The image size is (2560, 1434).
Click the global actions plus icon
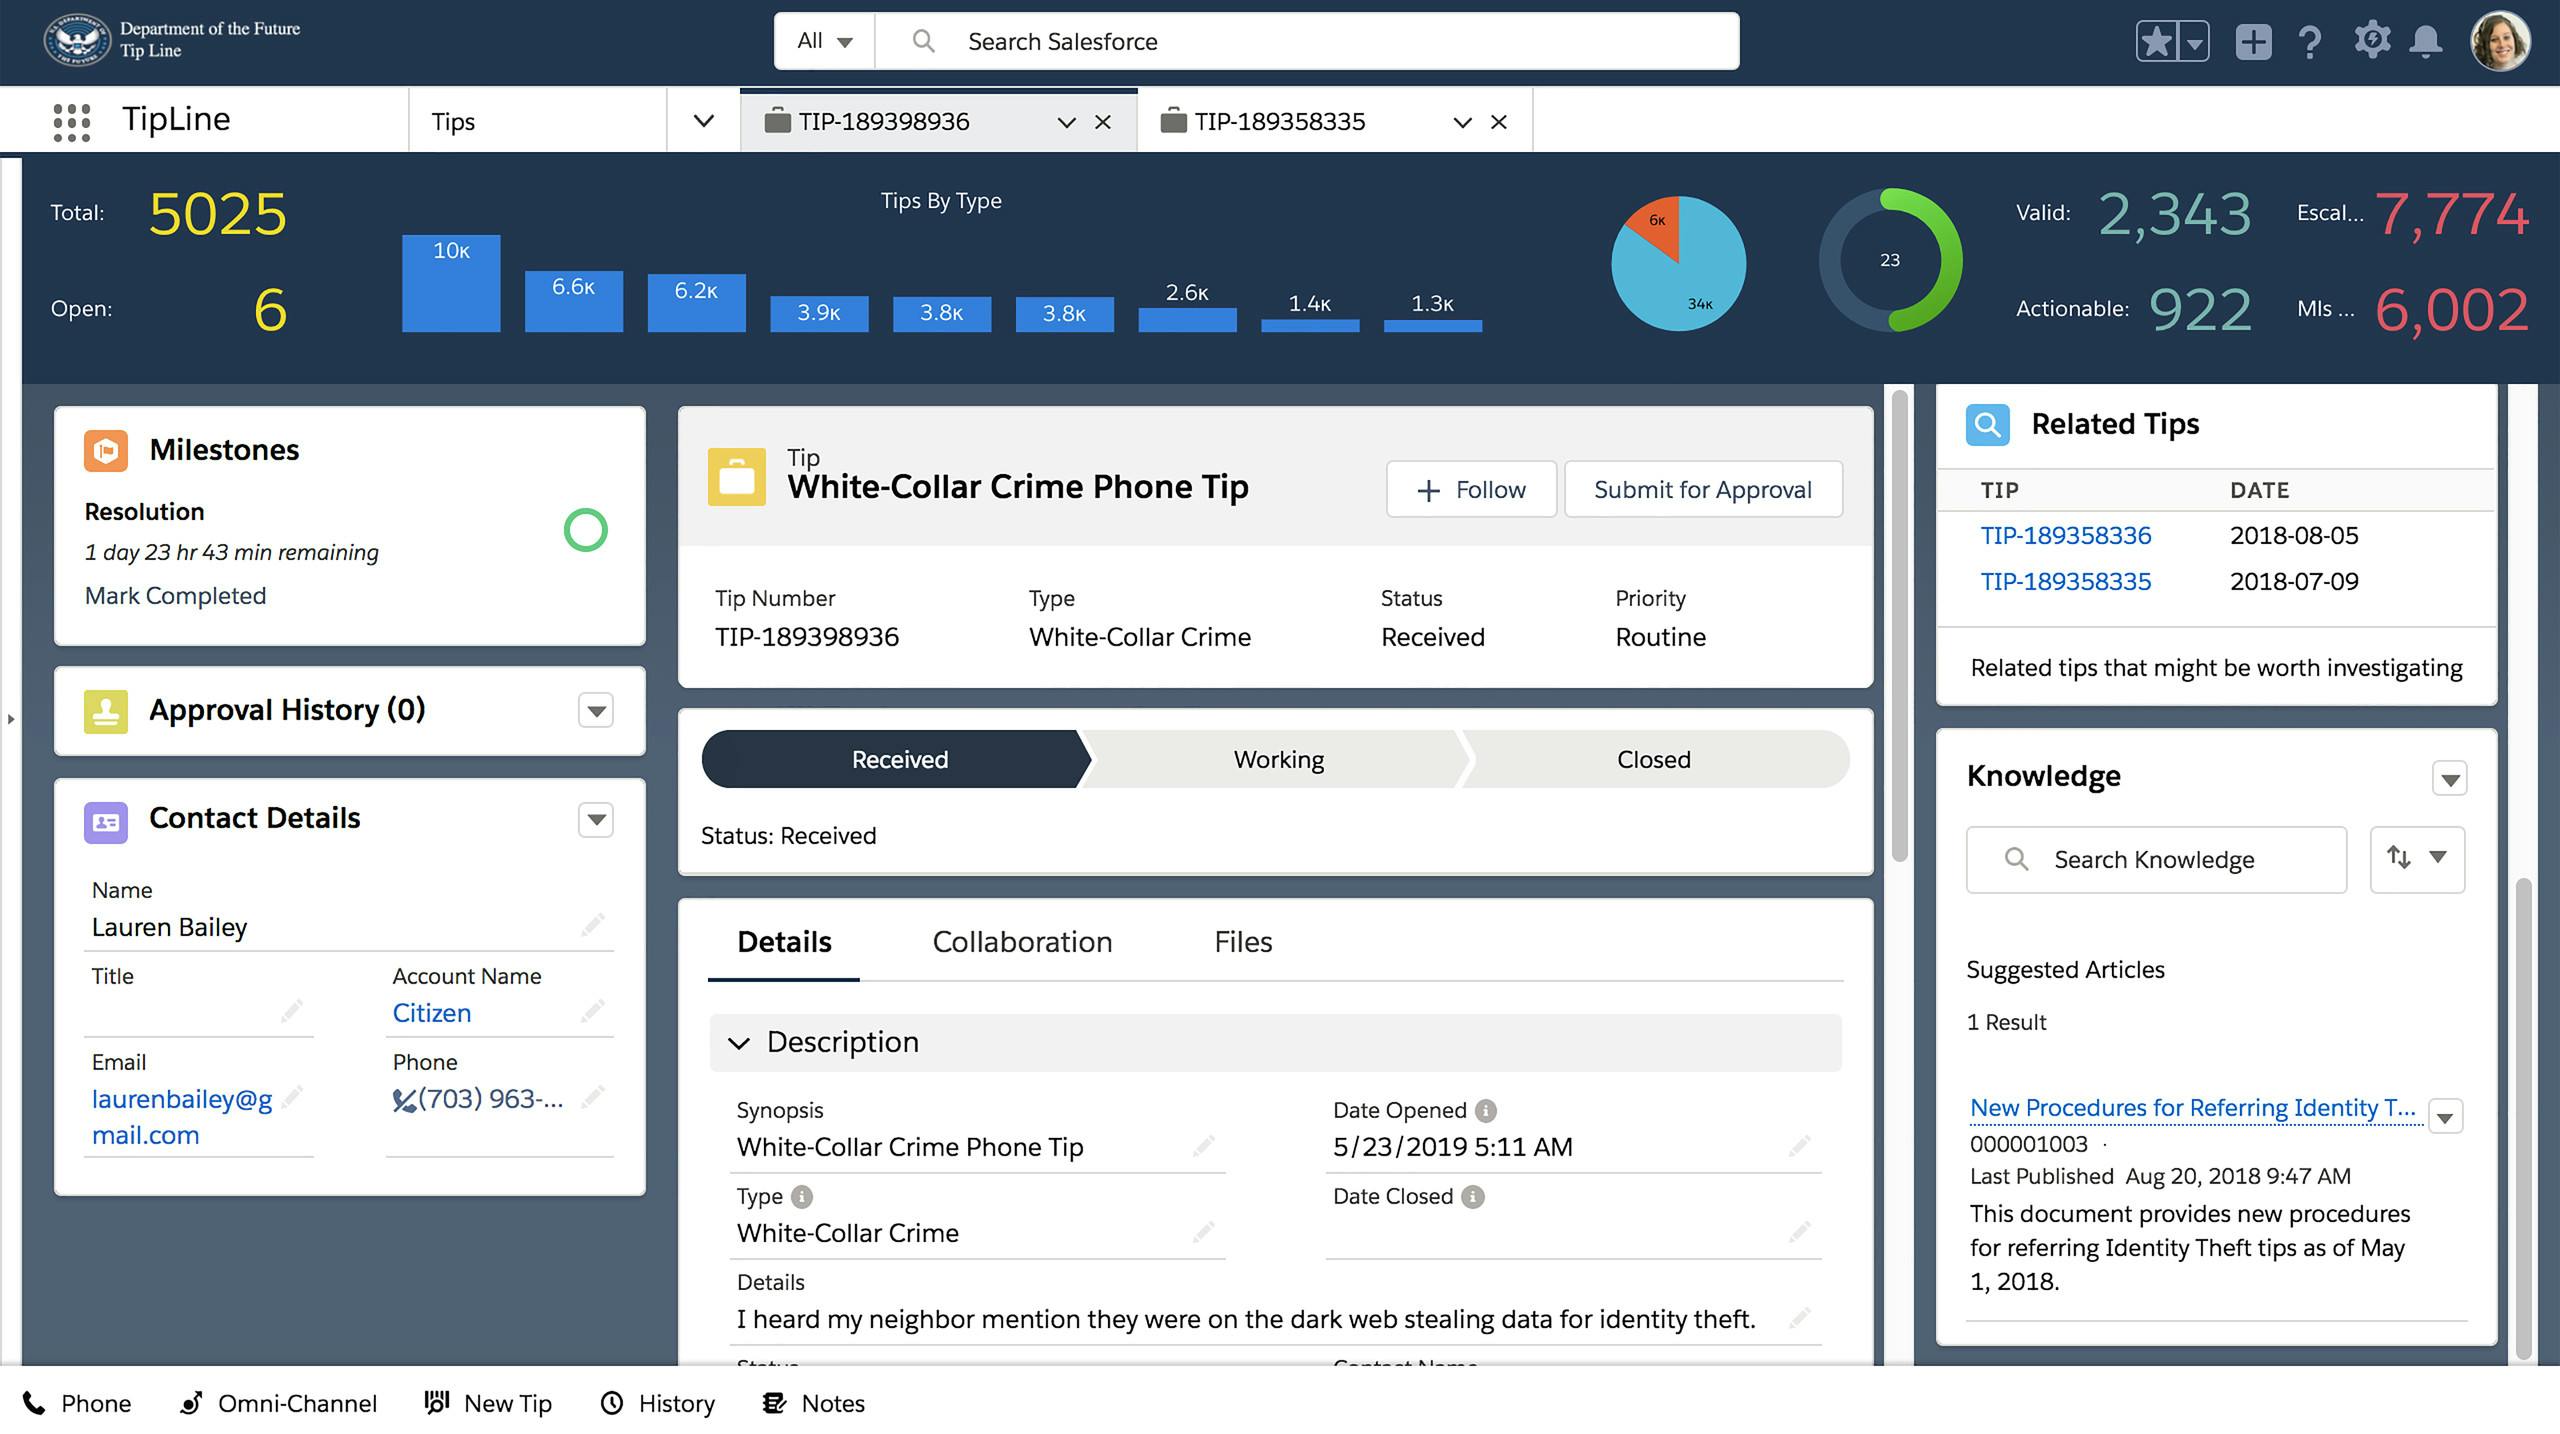click(x=2253, y=42)
